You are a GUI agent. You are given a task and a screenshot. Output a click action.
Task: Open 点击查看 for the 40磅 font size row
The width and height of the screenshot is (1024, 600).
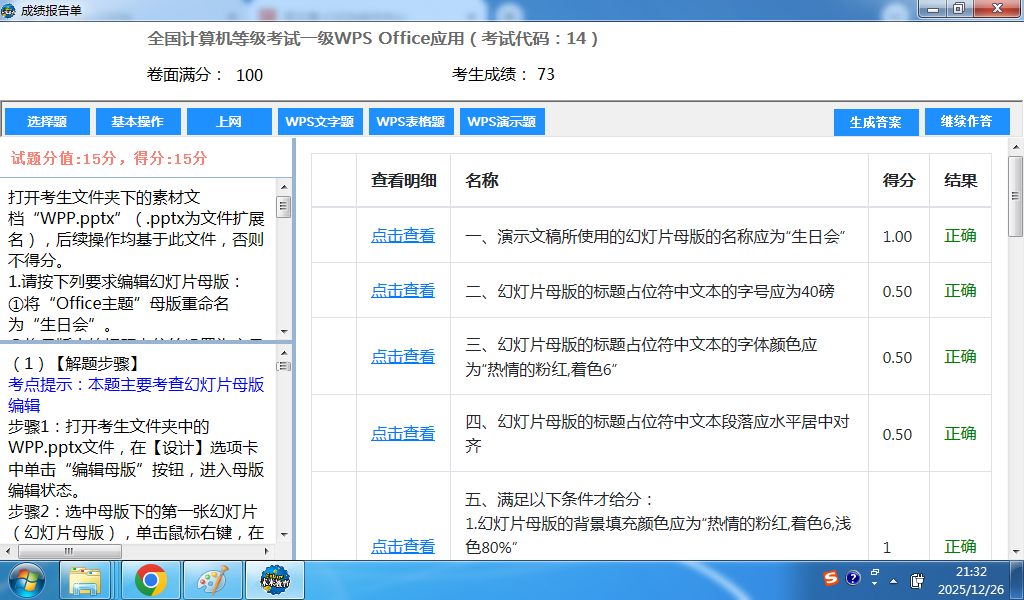pos(403,291)
